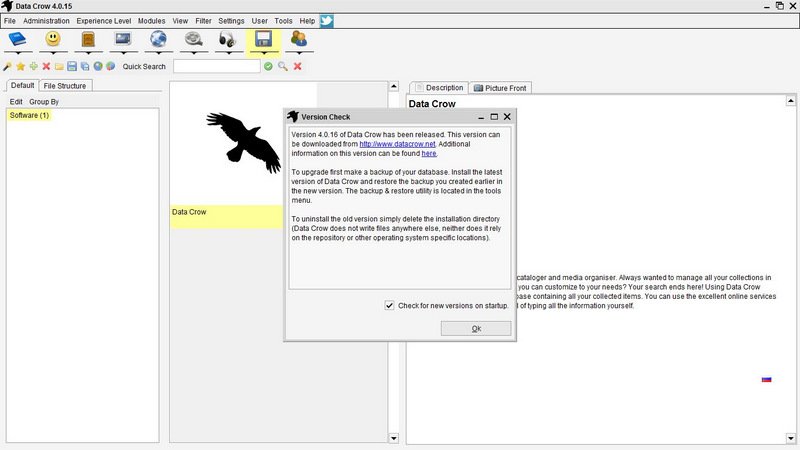Image resolution: width=800 pixels, height=450 pixels.
Task: Expand dropdown arrow under film reel module
Action: pyautogui.click(x=193, y=52)
